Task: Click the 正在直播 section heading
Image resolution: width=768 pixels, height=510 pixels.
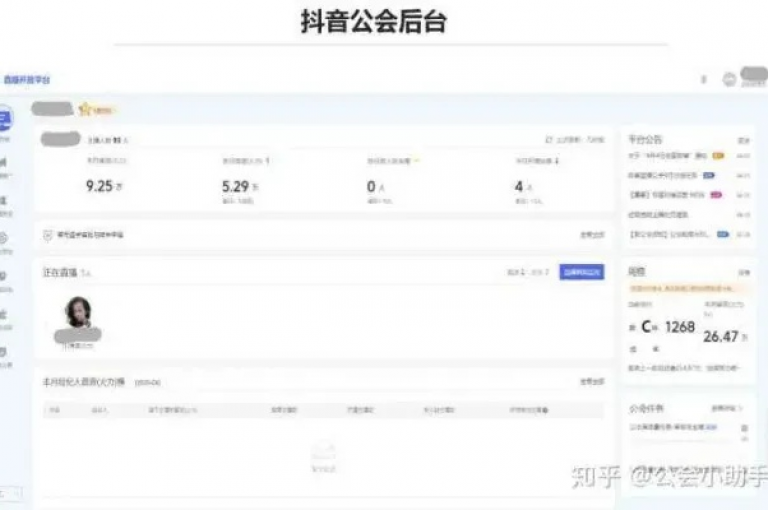Action: (x=60, y=272)
